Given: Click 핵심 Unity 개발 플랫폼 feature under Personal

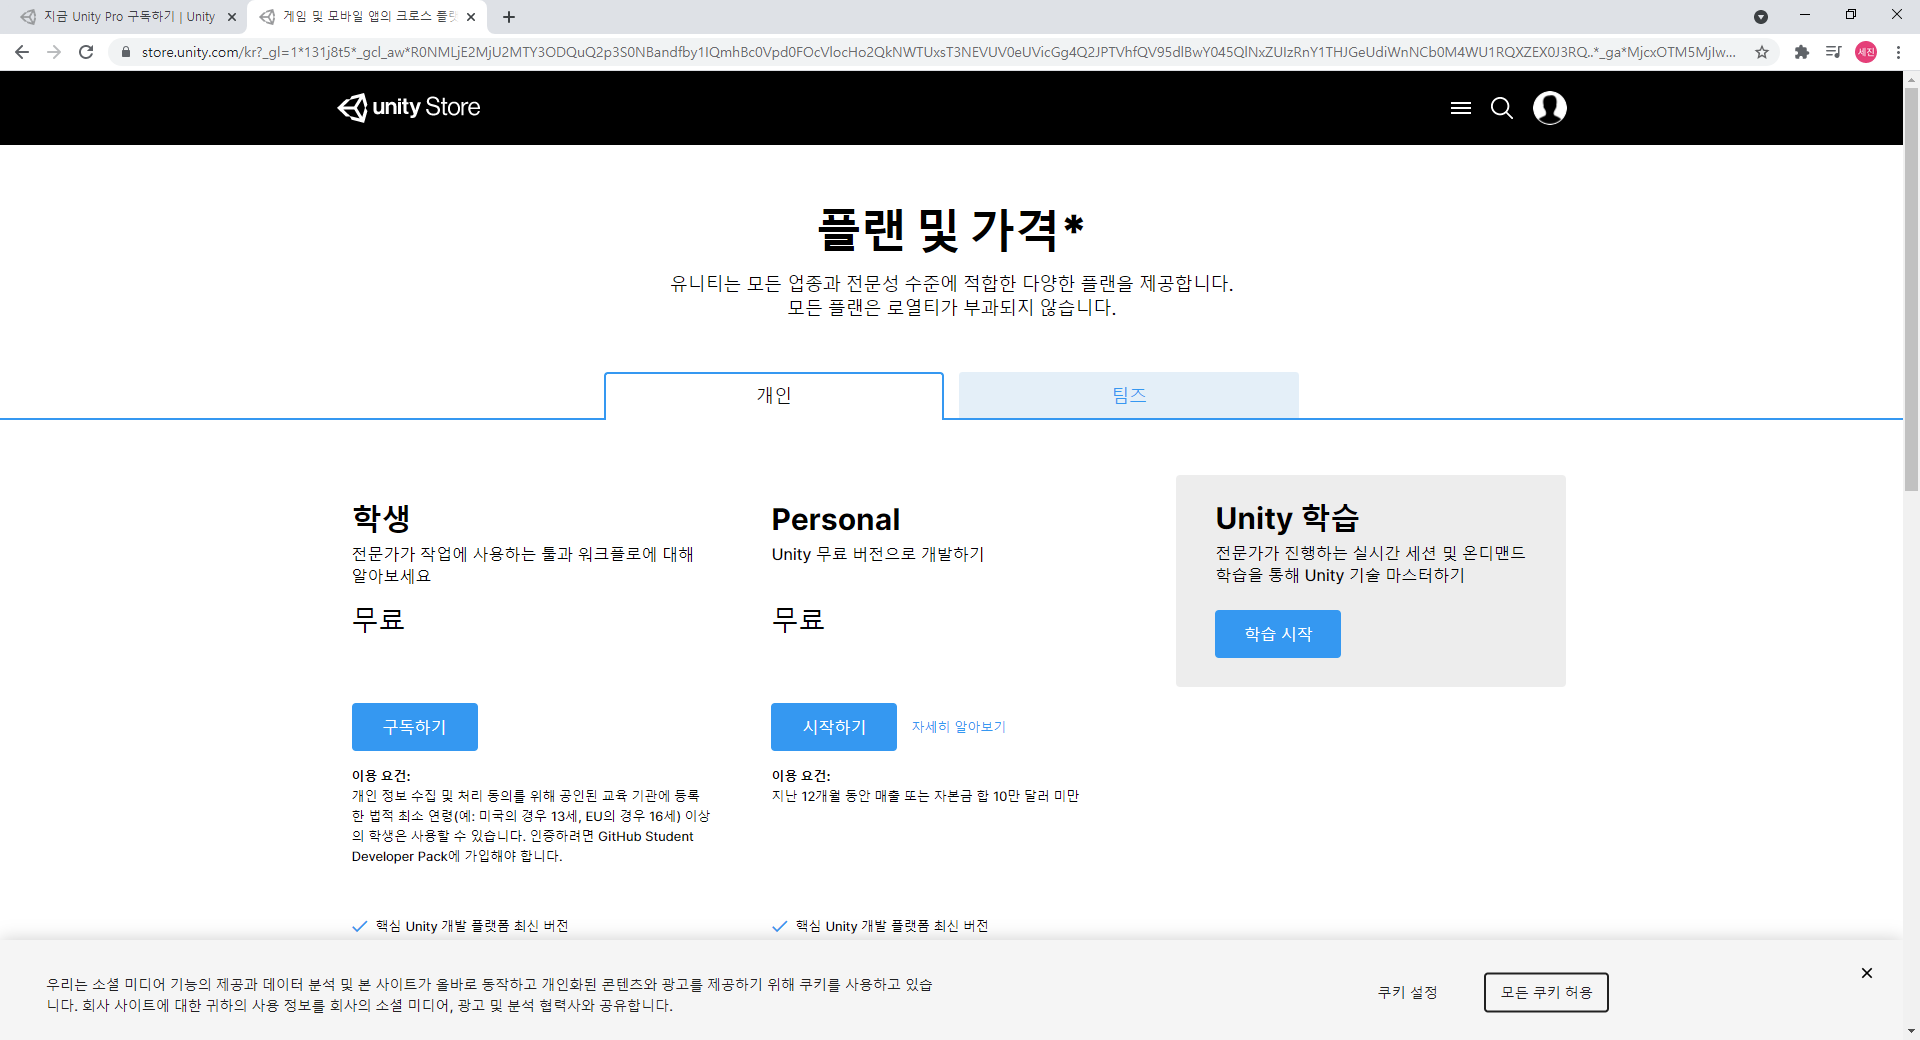Looking at the screenshot, I should tap(891, 926).
